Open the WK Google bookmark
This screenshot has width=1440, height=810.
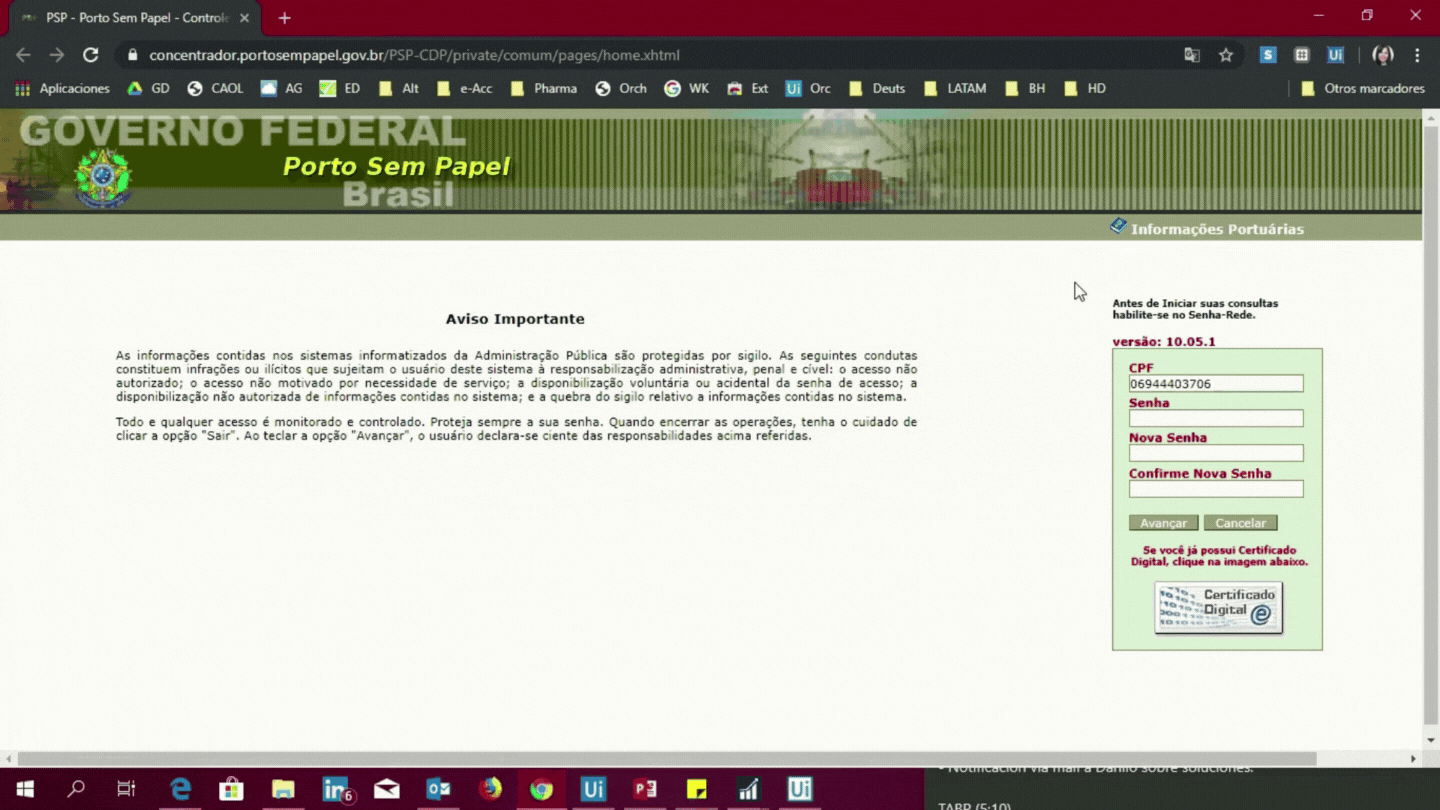pos(686,88)
